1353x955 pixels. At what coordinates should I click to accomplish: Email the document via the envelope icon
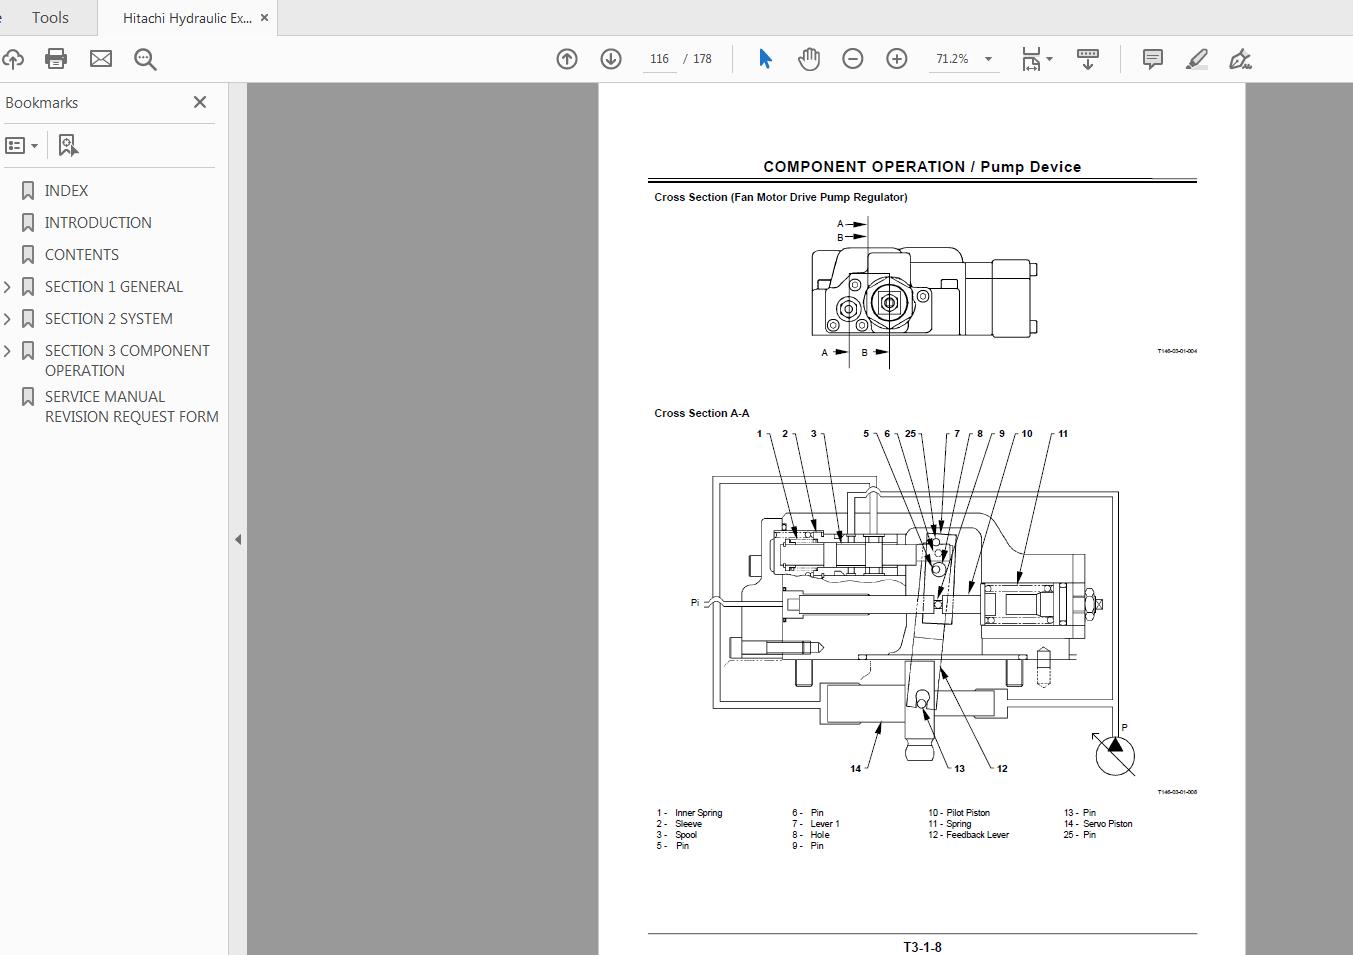tap(100, 58)
